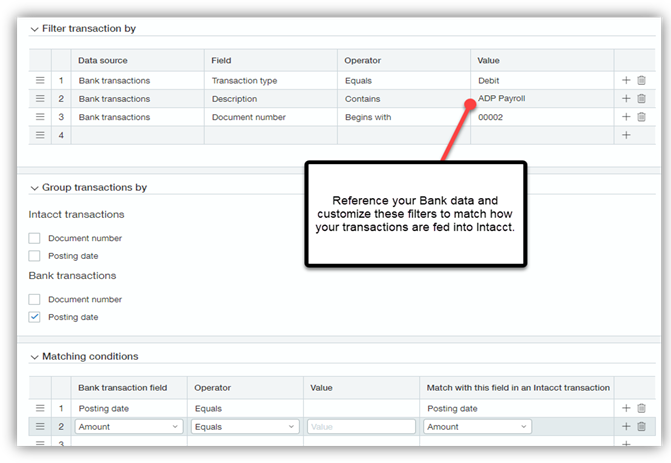
Task: Check Intacct transactions Posting date box
Action: click(x=34, y=256)
